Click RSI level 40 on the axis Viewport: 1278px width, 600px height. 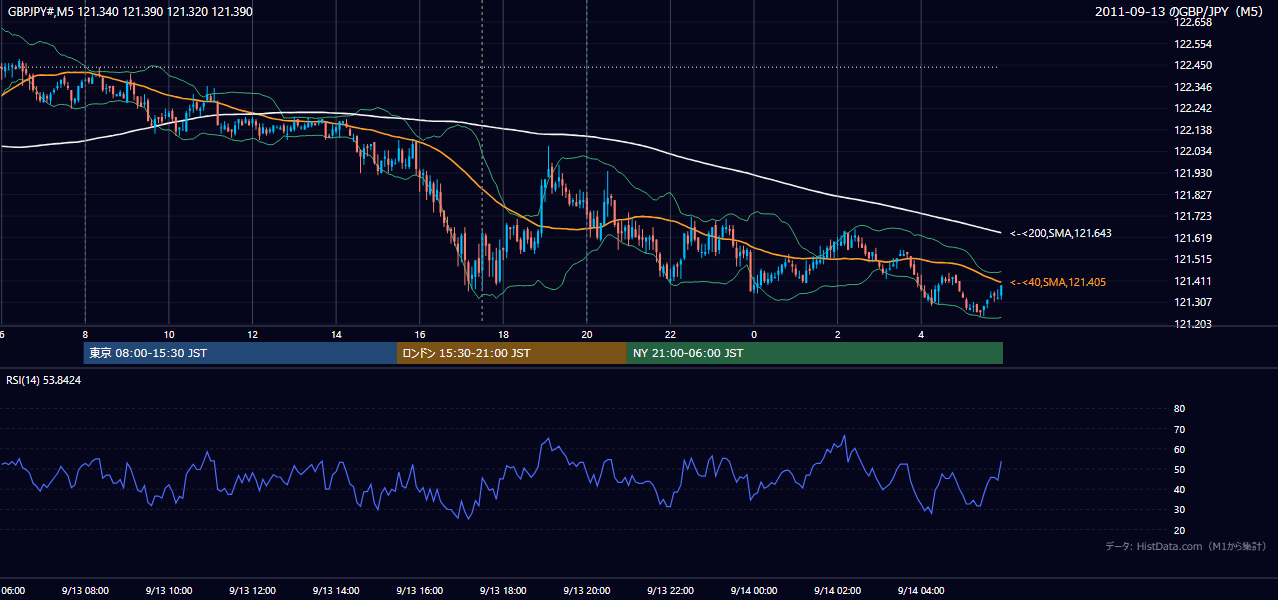point(1179,489)
